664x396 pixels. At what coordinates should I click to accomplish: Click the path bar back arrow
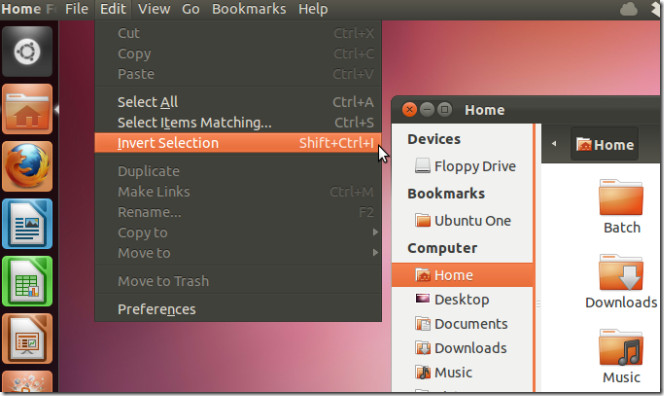(x=554, y=144)
